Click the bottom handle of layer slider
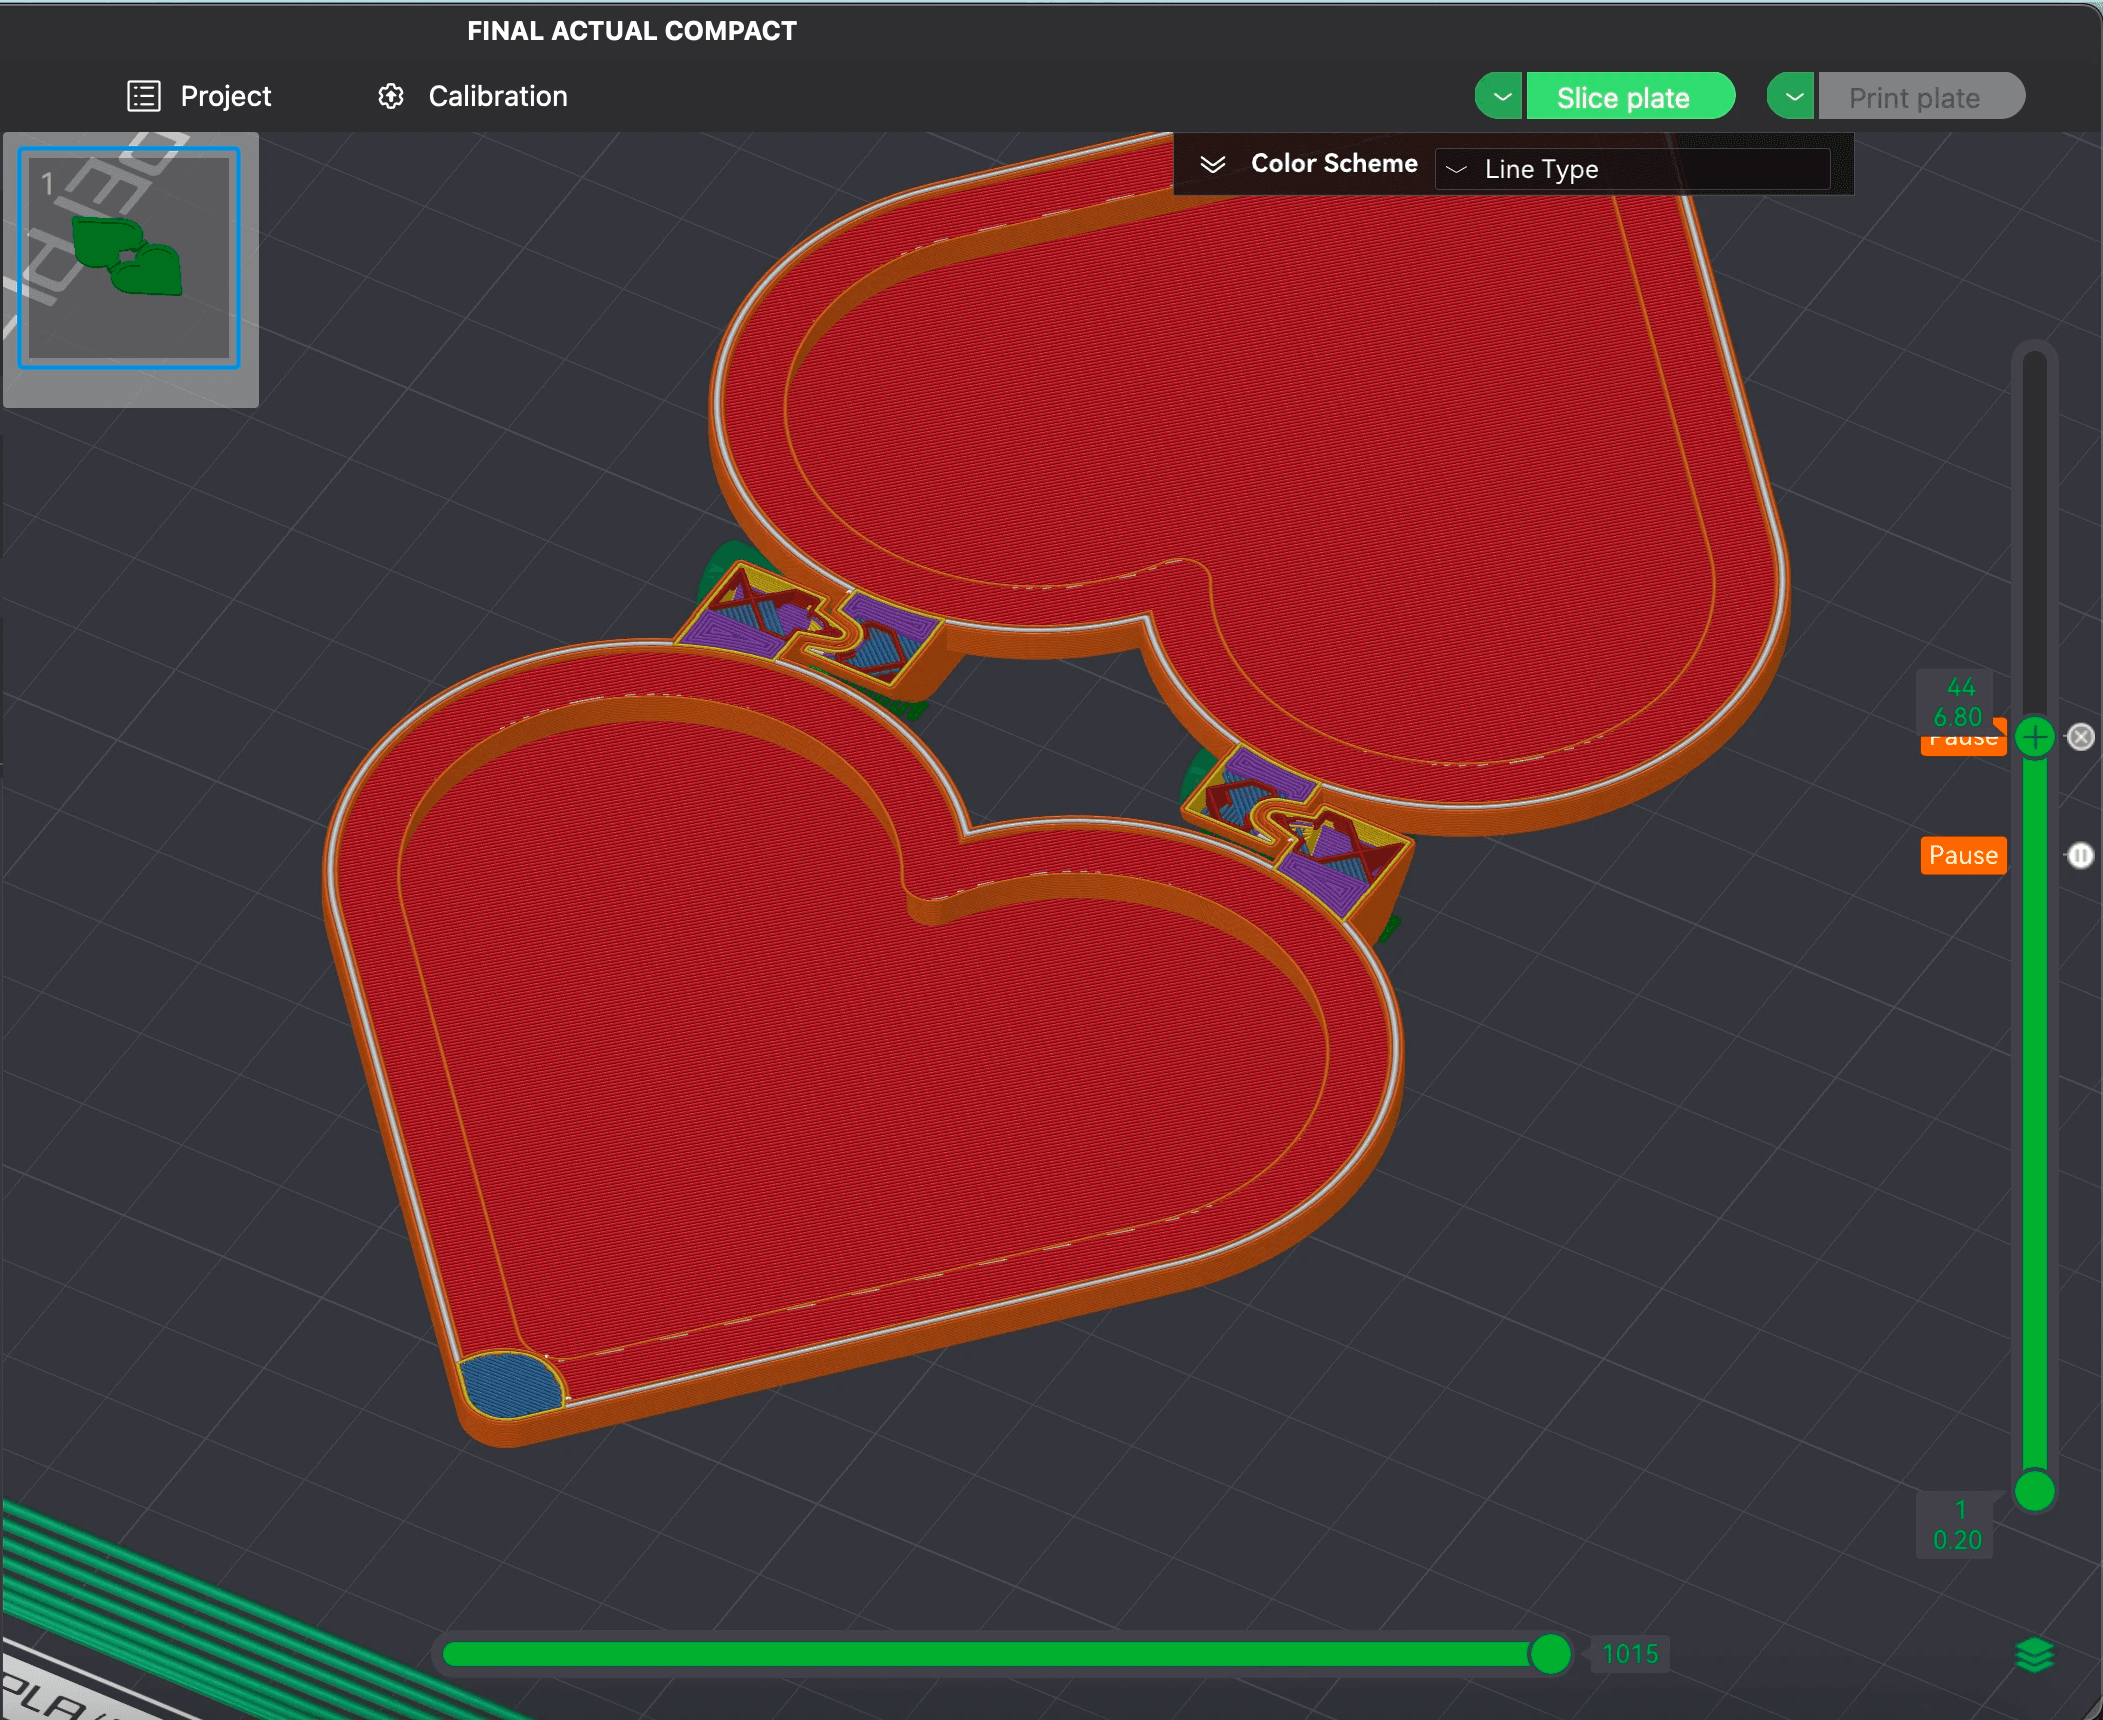Viewport: 2103px width, 1720px height. click(2035, 1490)
